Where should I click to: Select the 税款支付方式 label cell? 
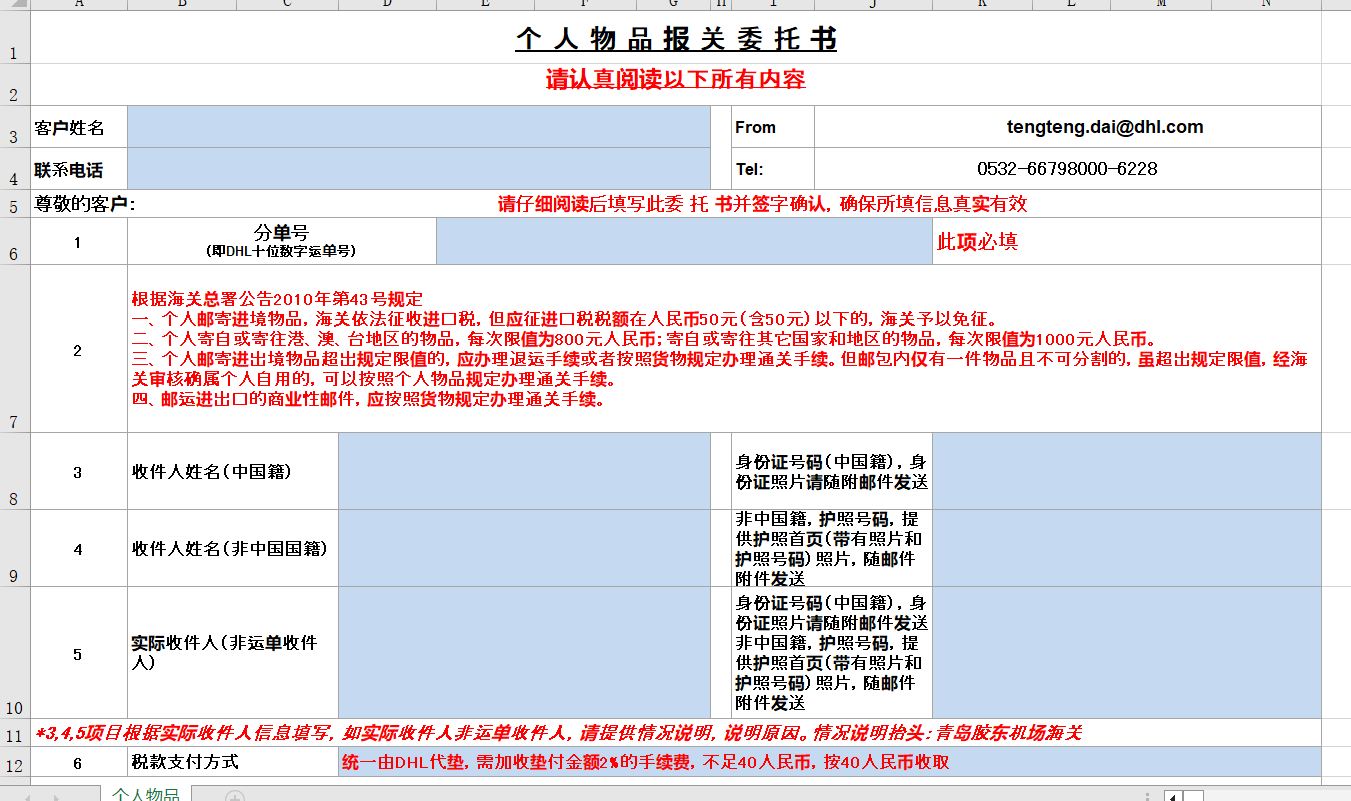pos(233,762)
